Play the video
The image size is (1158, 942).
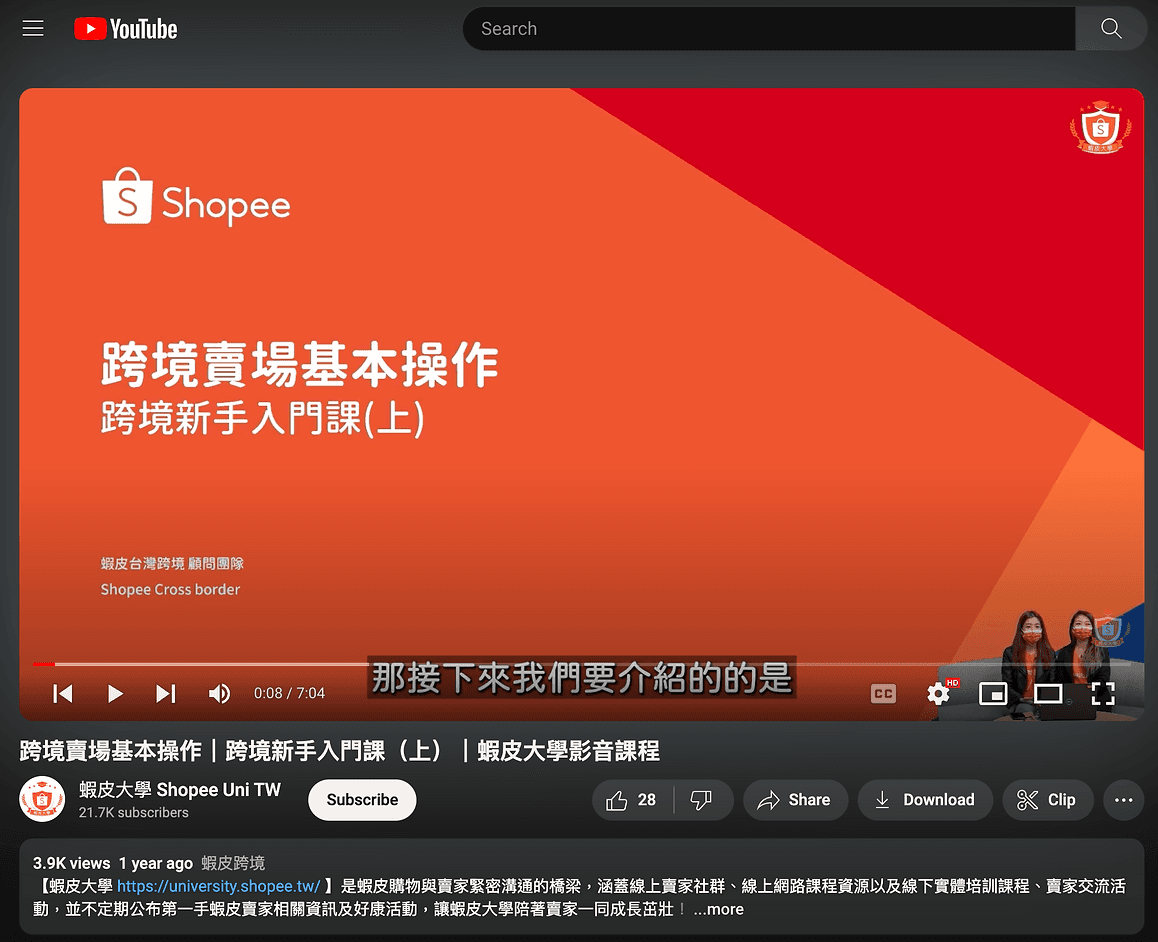[x=114, y=693]
